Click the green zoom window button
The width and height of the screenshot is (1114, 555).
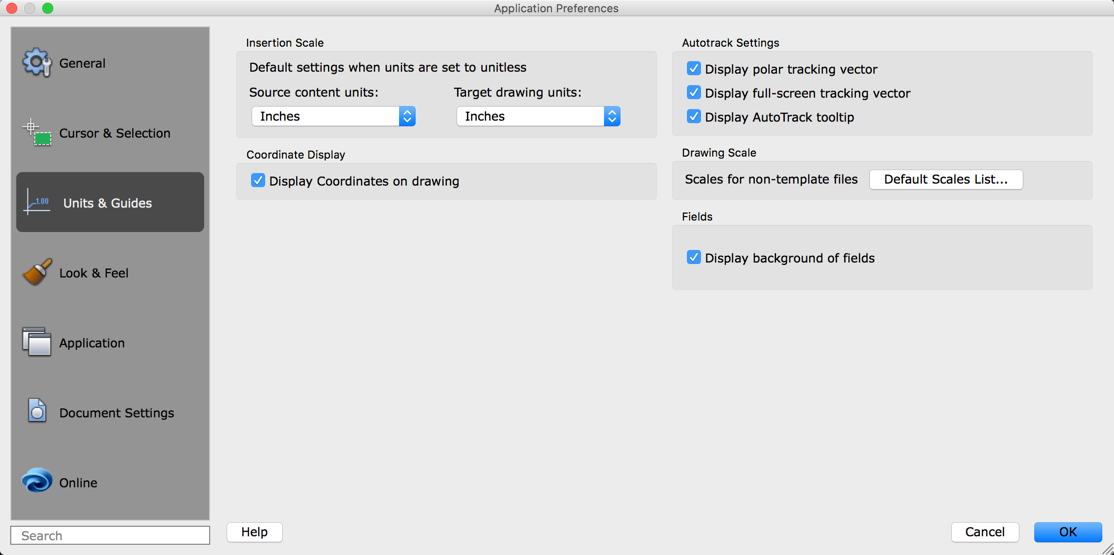click(x=47, y=8)
